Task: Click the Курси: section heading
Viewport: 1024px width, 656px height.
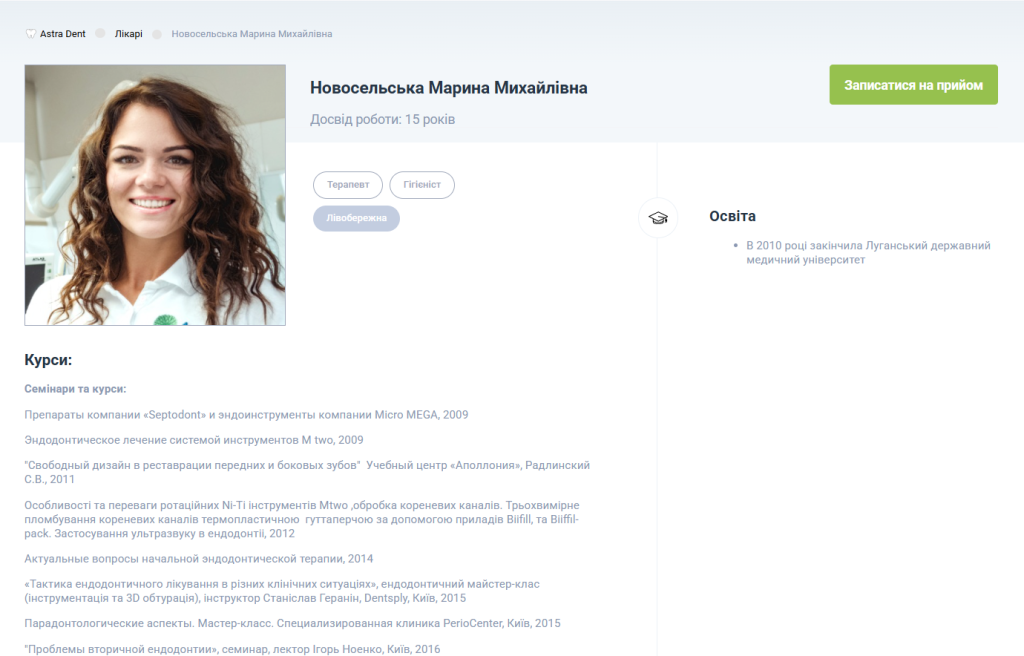Action: tap(48, 360)
